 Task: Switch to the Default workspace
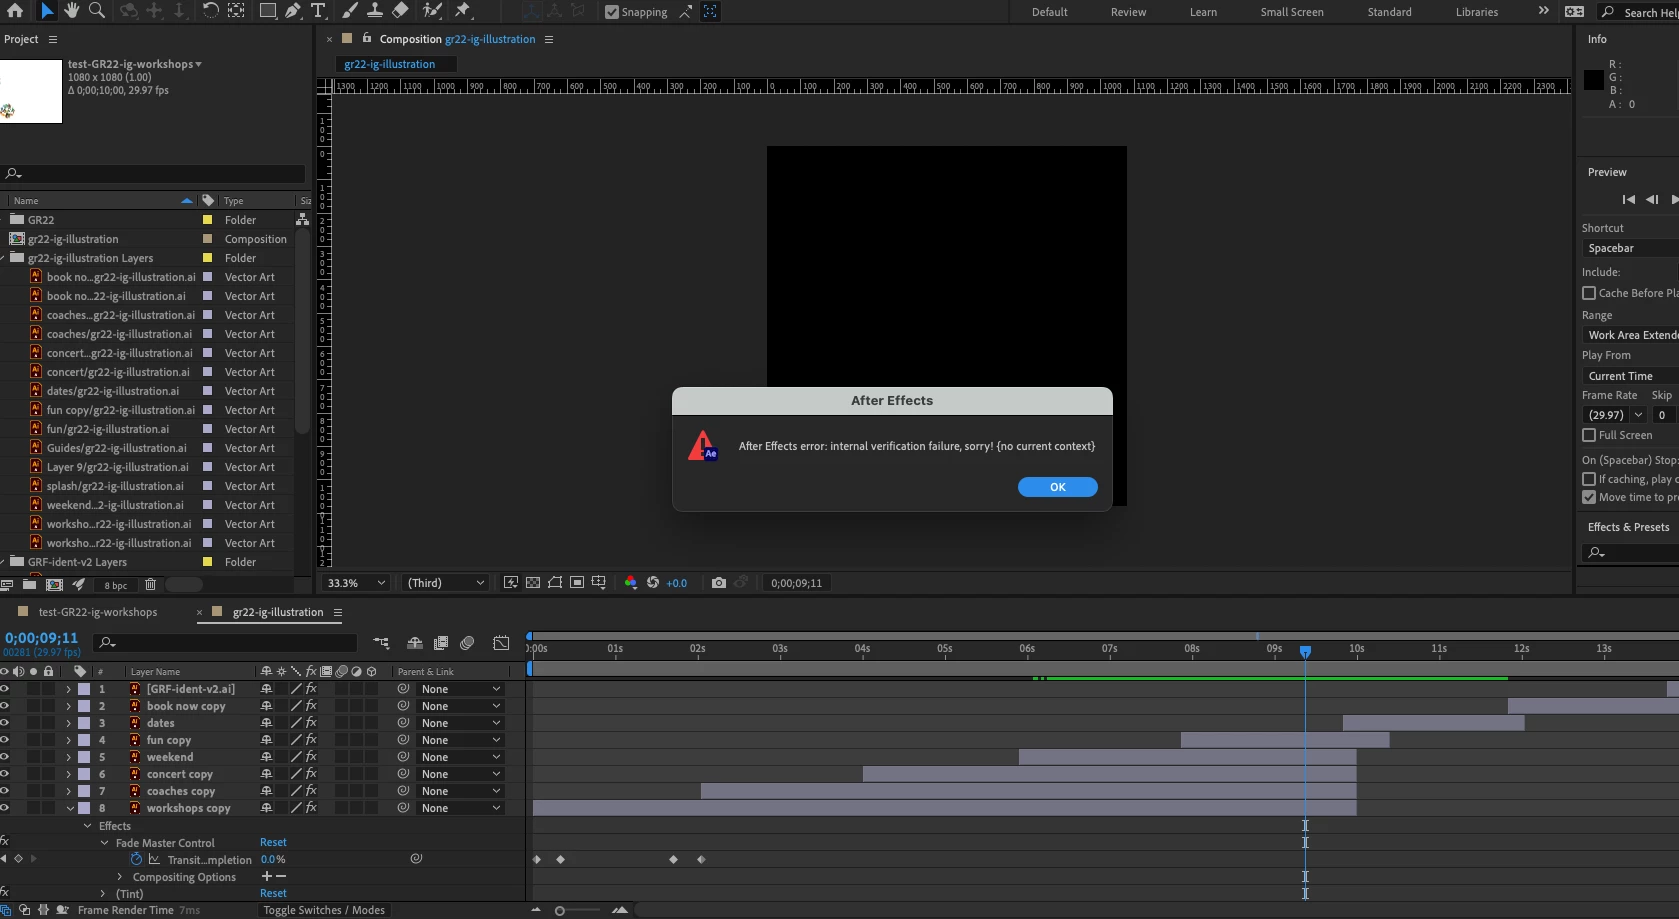coord(1050,12)
